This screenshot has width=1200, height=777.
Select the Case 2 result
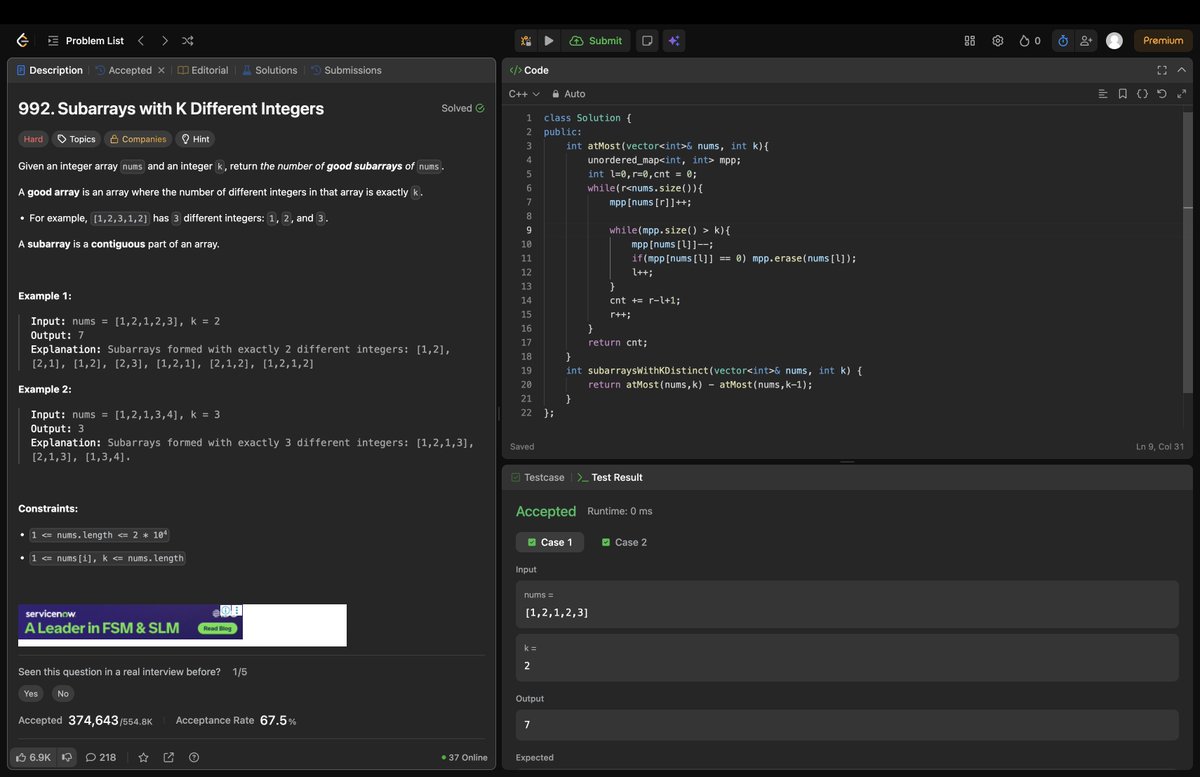[624, 542]
